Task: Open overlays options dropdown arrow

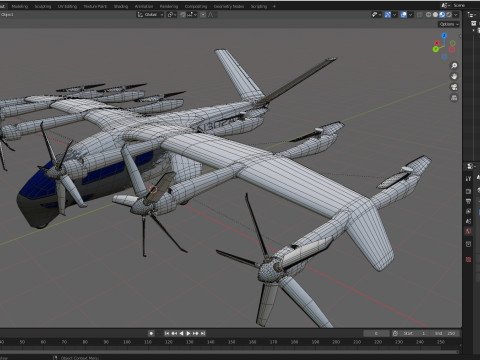Action: (x=410, y=15)
